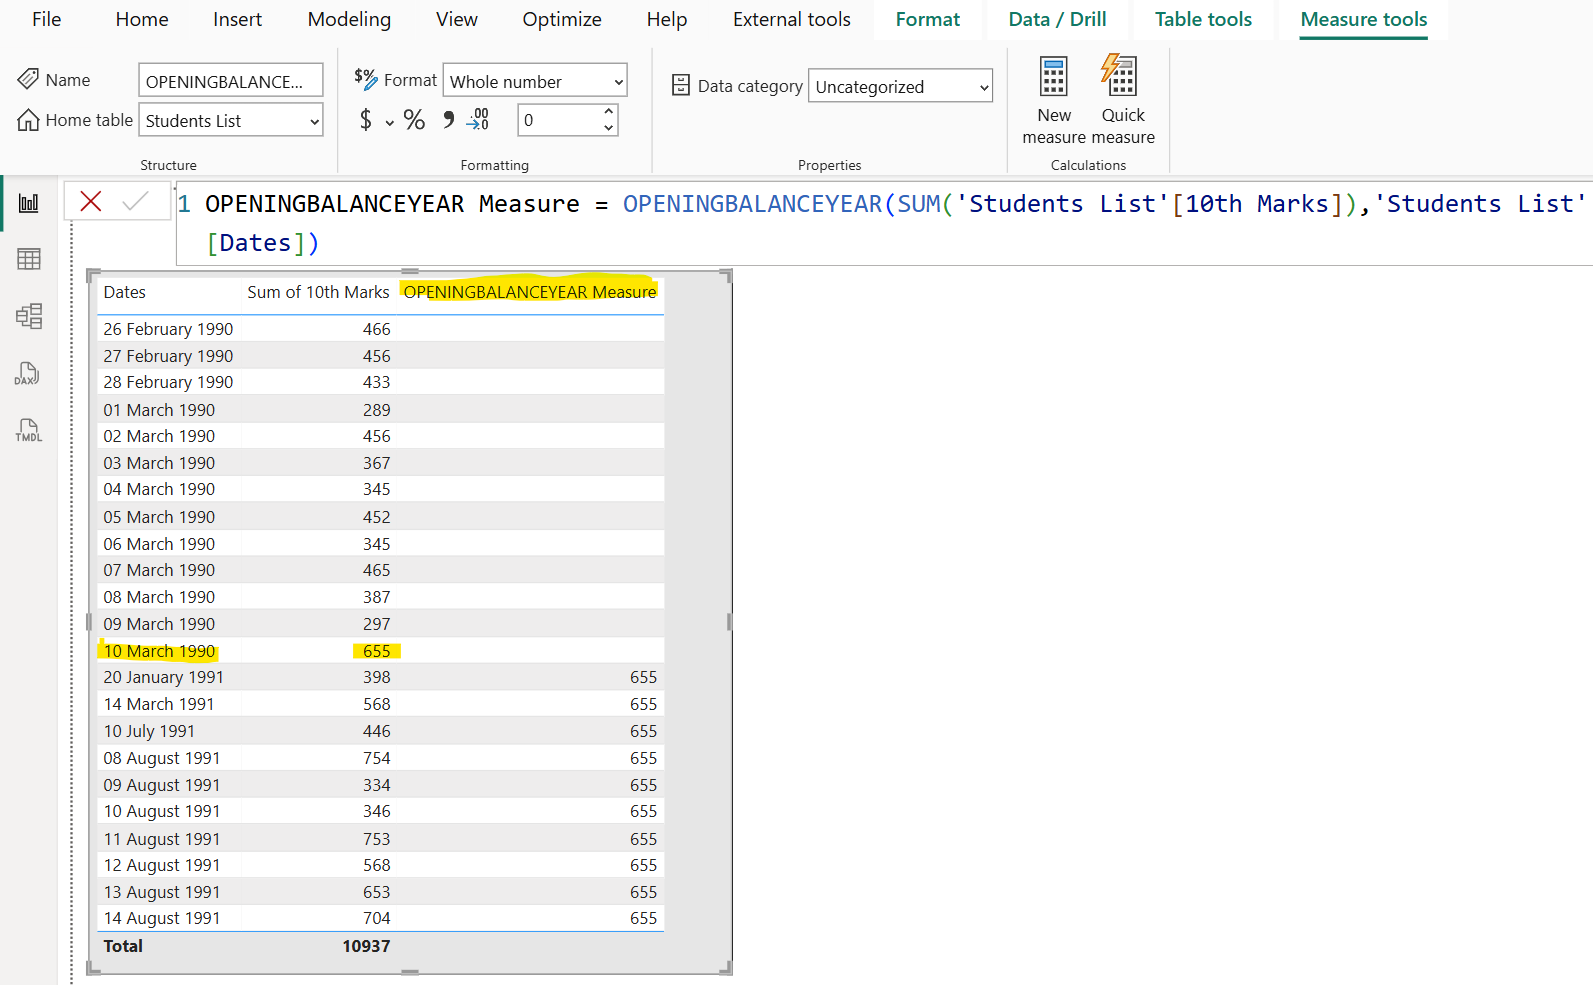Open the File menu
The height and width of the screenshot is (985, 1593).
pos(46,19)
